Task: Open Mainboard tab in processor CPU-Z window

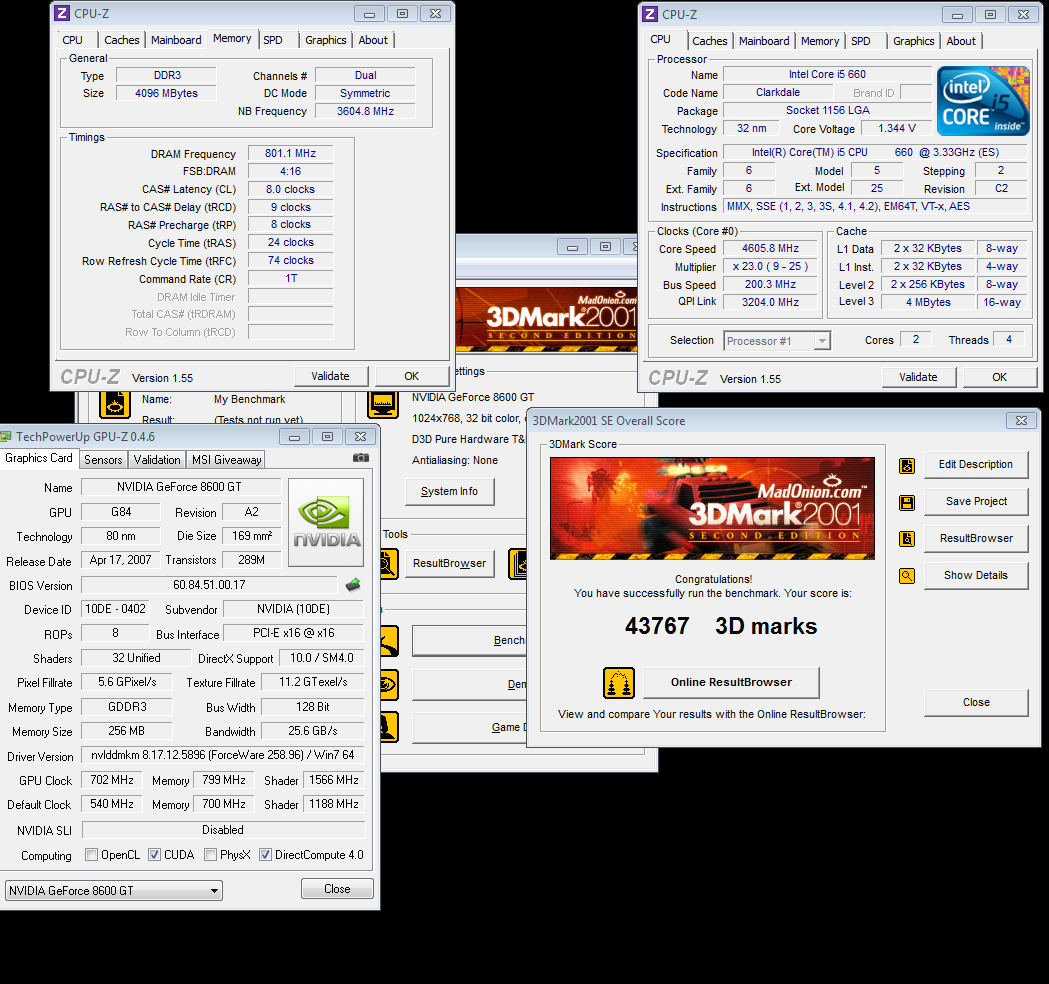Action: tap(764, 41)
